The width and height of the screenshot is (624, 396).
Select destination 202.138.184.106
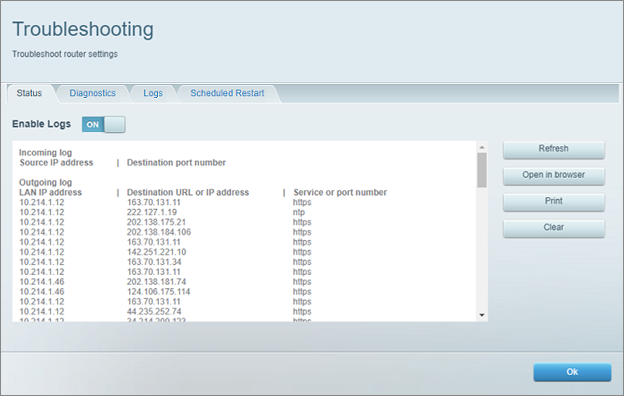pyautogui.click(x=159, y=232)
